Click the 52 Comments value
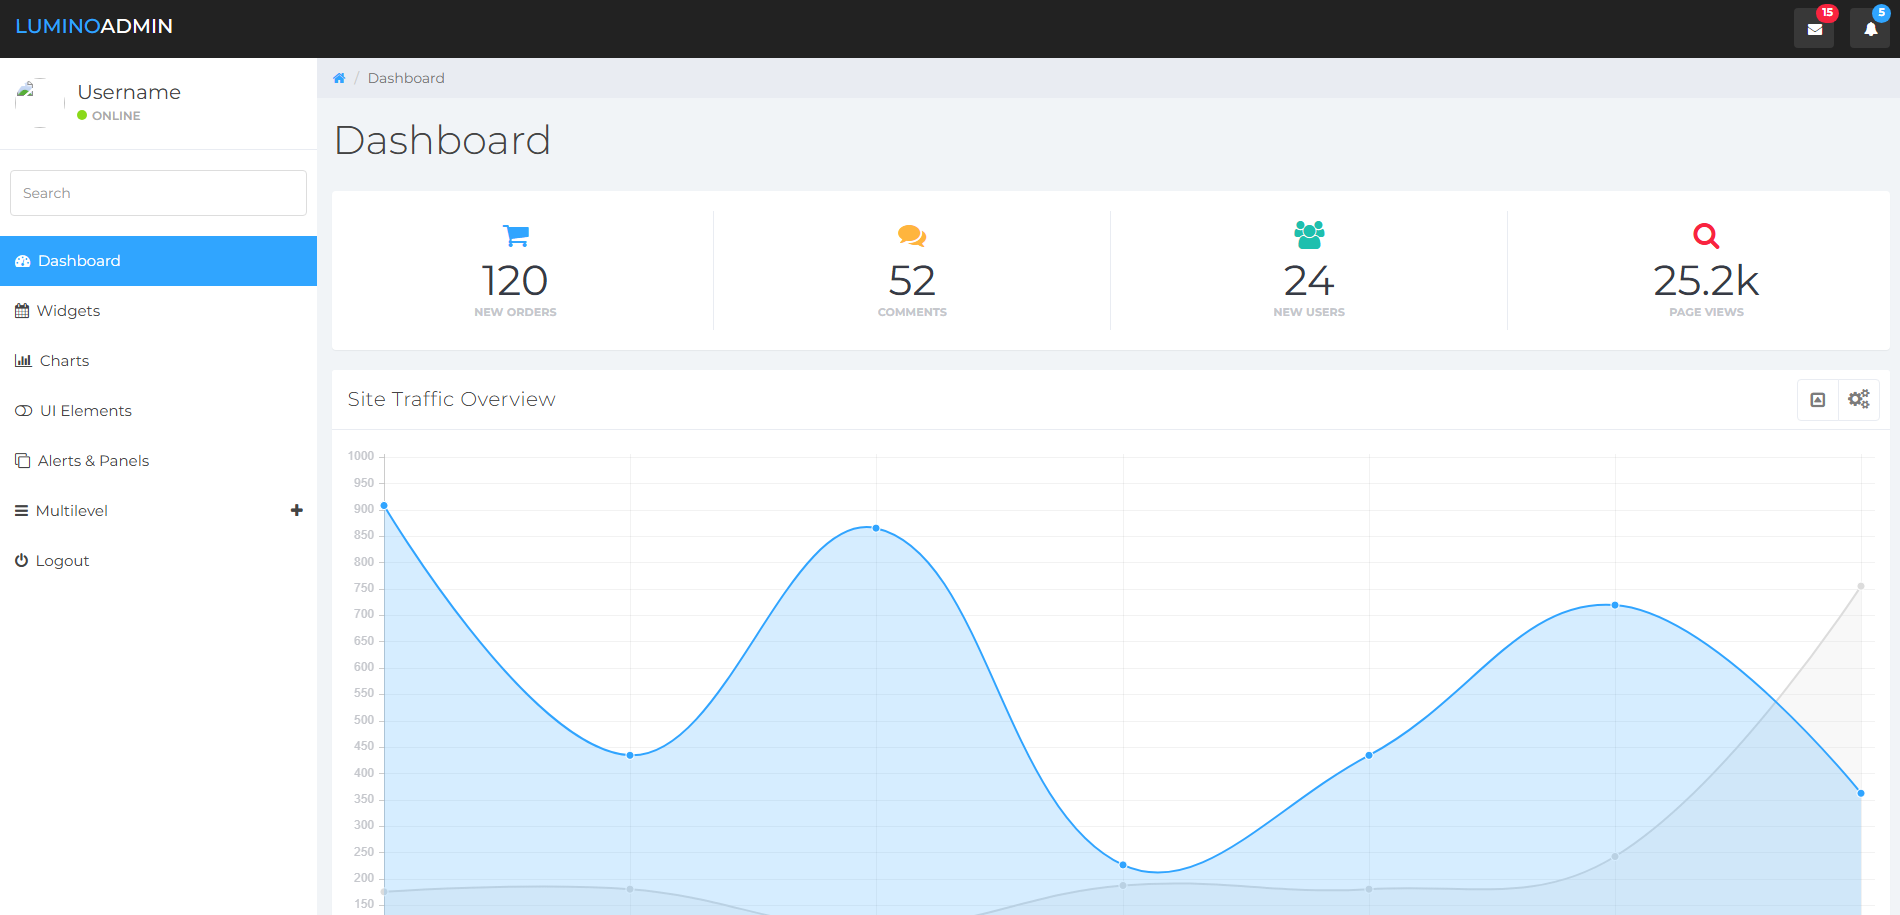This screenshot has width=1900, height=915. tap(912, 281)
